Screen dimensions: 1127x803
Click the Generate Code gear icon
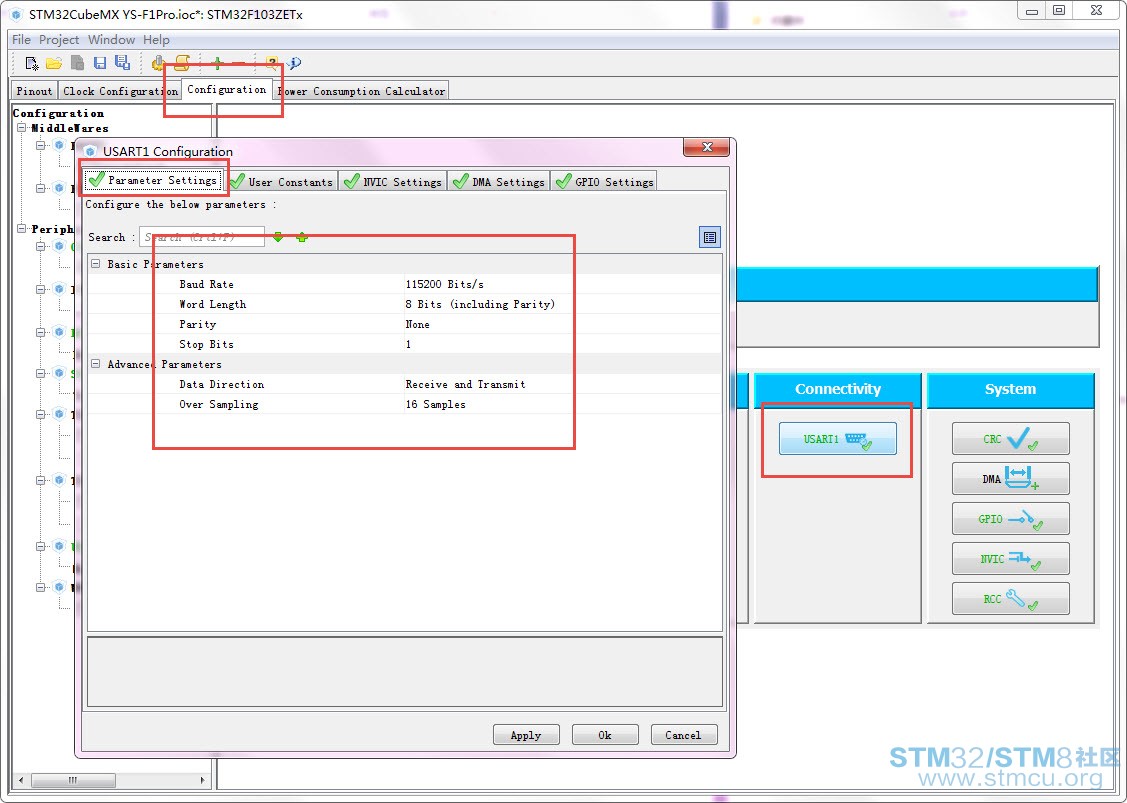158,64
